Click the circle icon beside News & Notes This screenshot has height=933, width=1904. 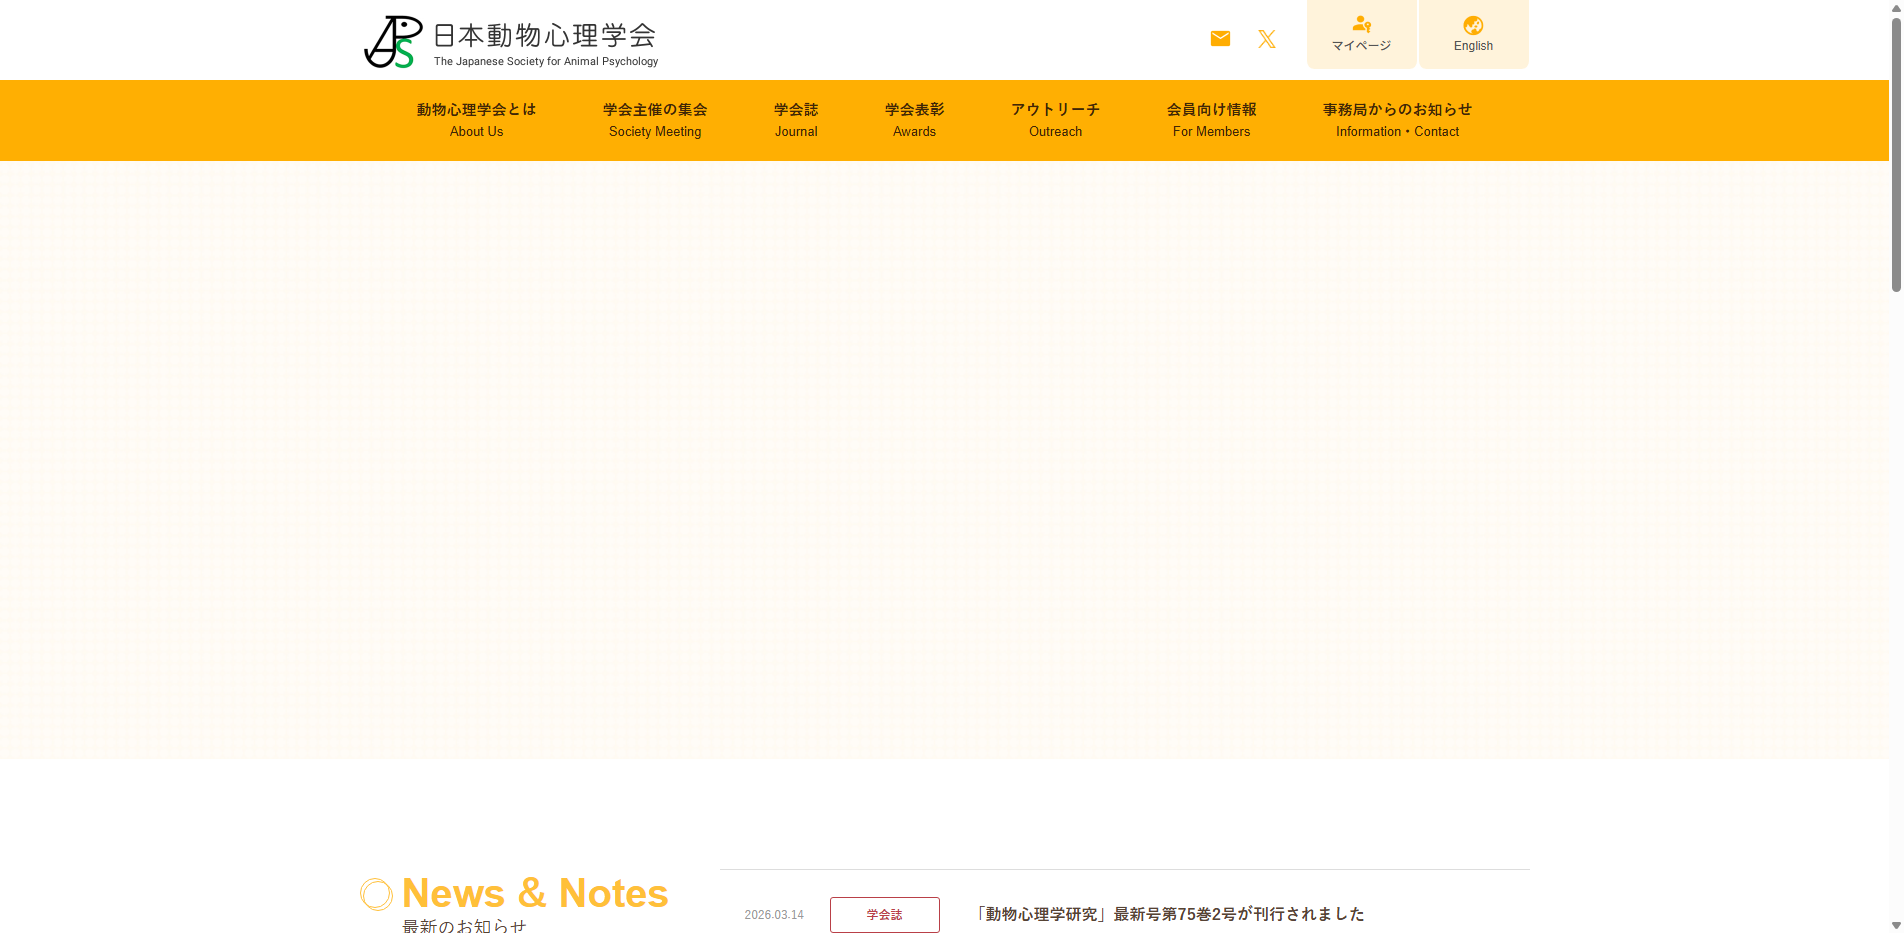pos(376,894)
